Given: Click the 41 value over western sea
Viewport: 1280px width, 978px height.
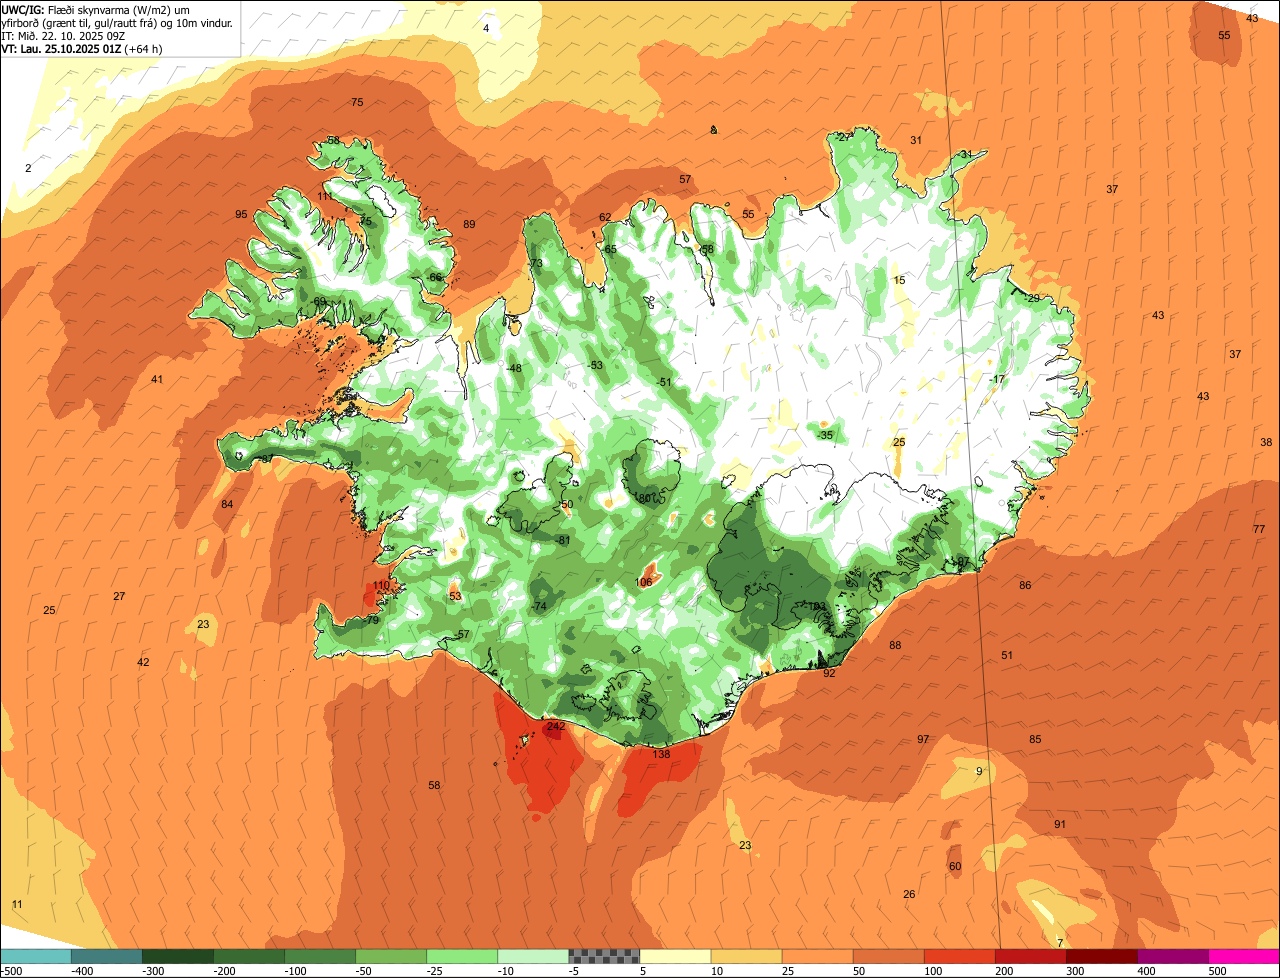Looking at the screenshot, I should [157, 379].
